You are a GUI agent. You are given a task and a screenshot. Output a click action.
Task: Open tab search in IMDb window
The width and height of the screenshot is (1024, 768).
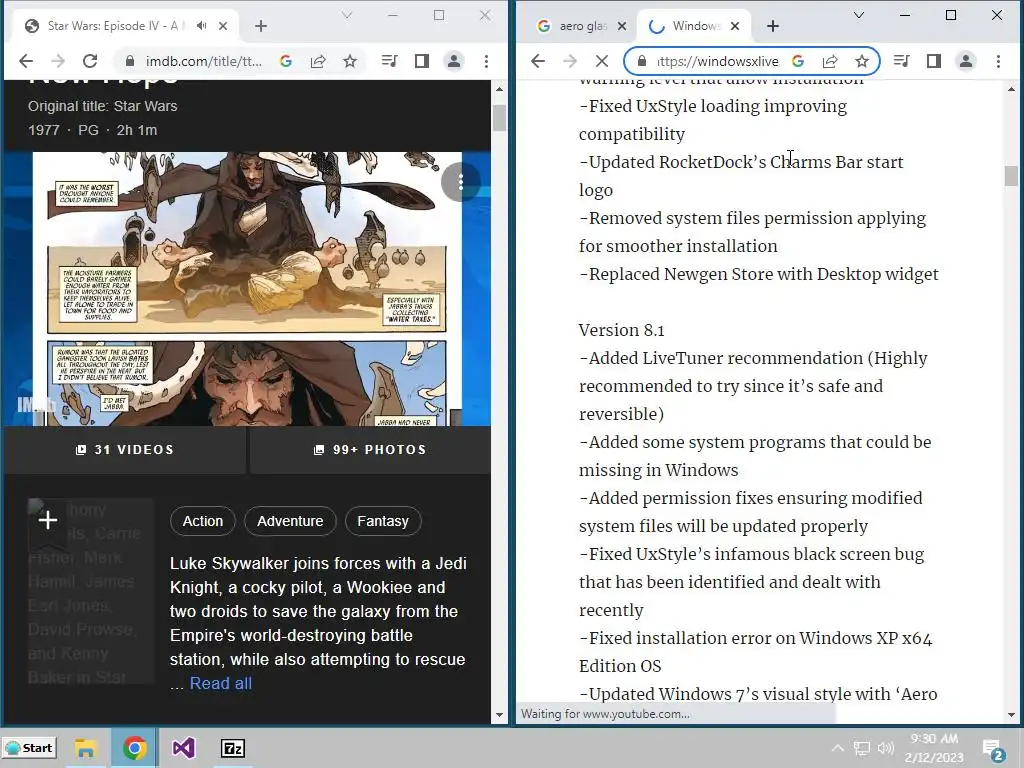click(347, 15)
